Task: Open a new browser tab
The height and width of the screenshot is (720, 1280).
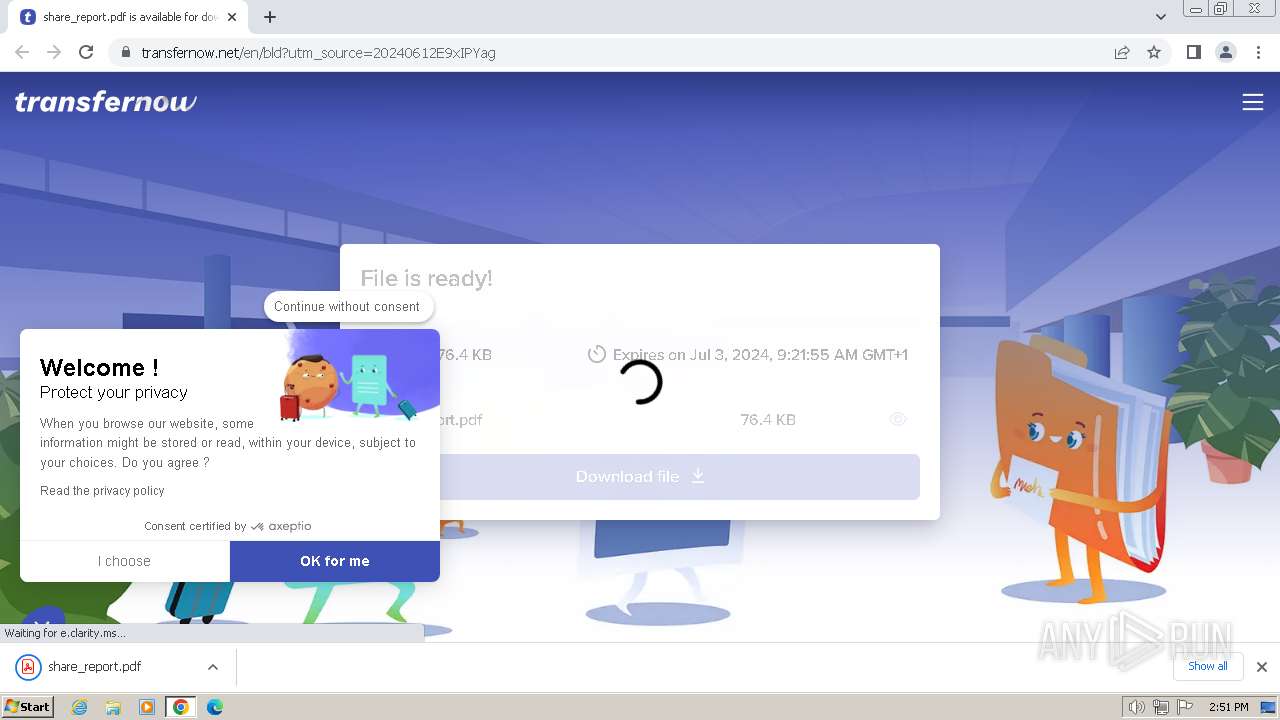Action: [270, 17]
